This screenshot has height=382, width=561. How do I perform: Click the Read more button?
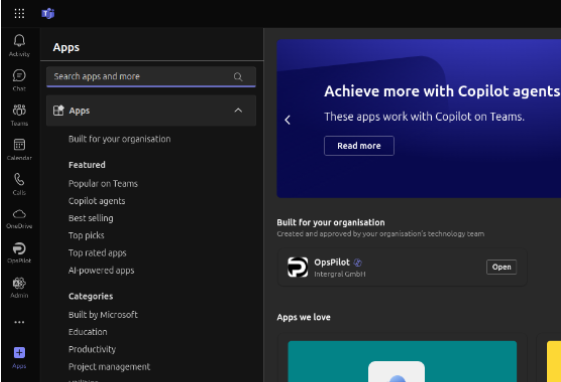(x=359, y=146)
